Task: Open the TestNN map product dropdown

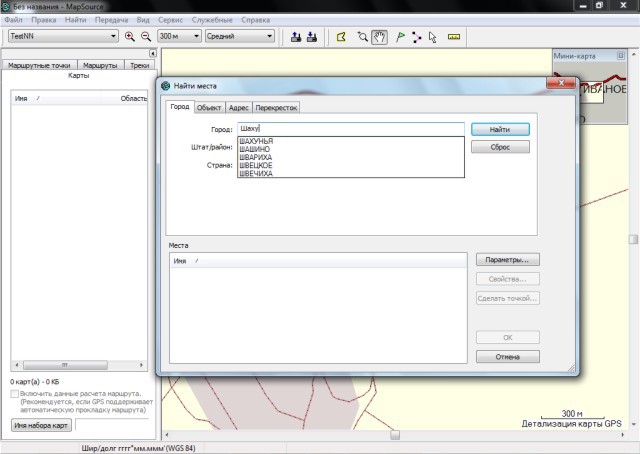Action: [63, 36]
